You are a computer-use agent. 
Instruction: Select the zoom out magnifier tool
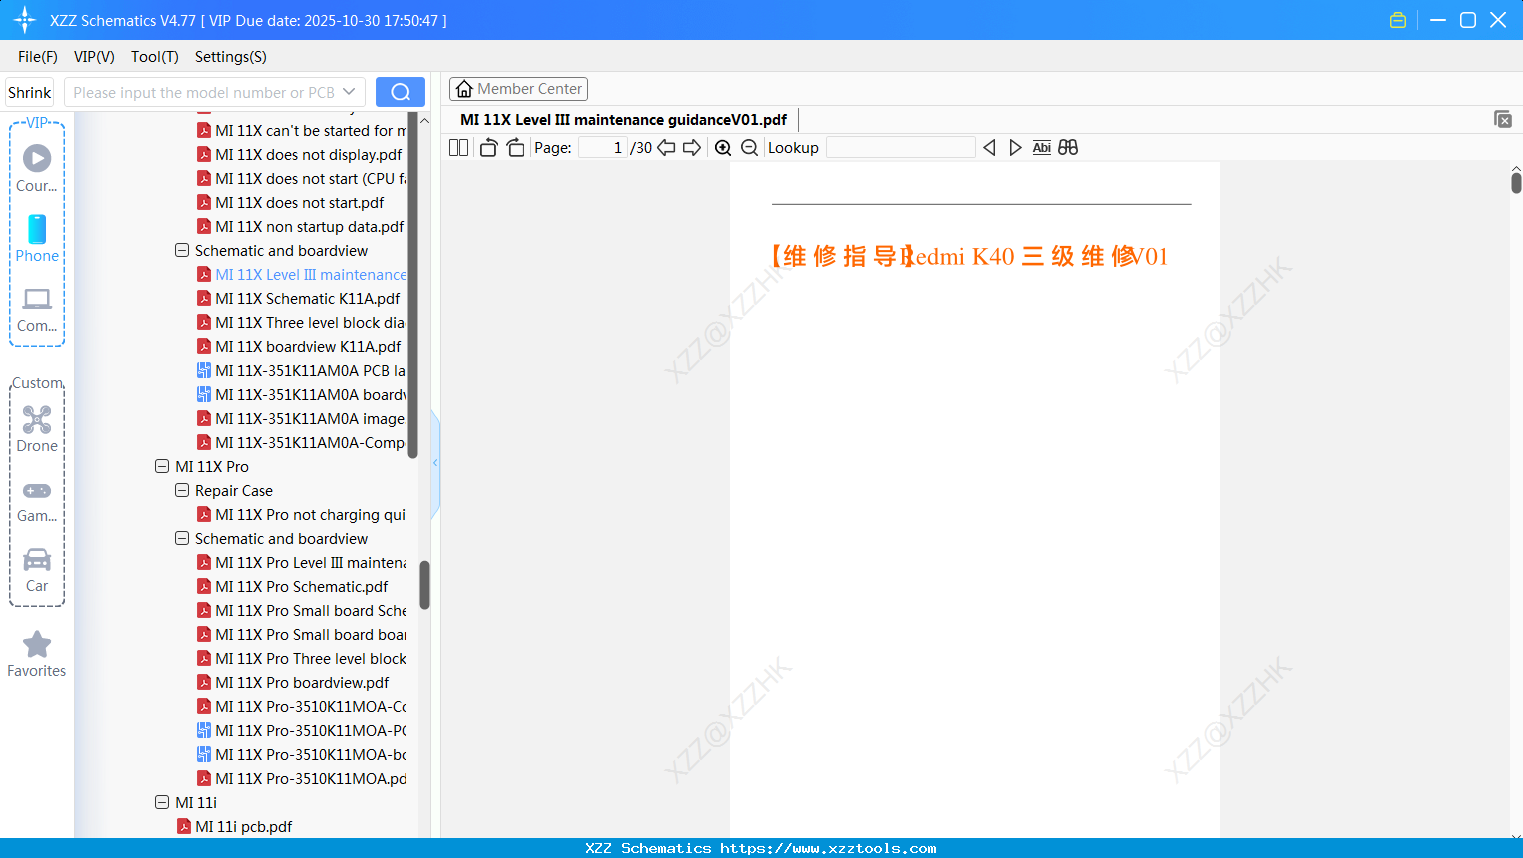pyautogui.click(x=749, y=147)
